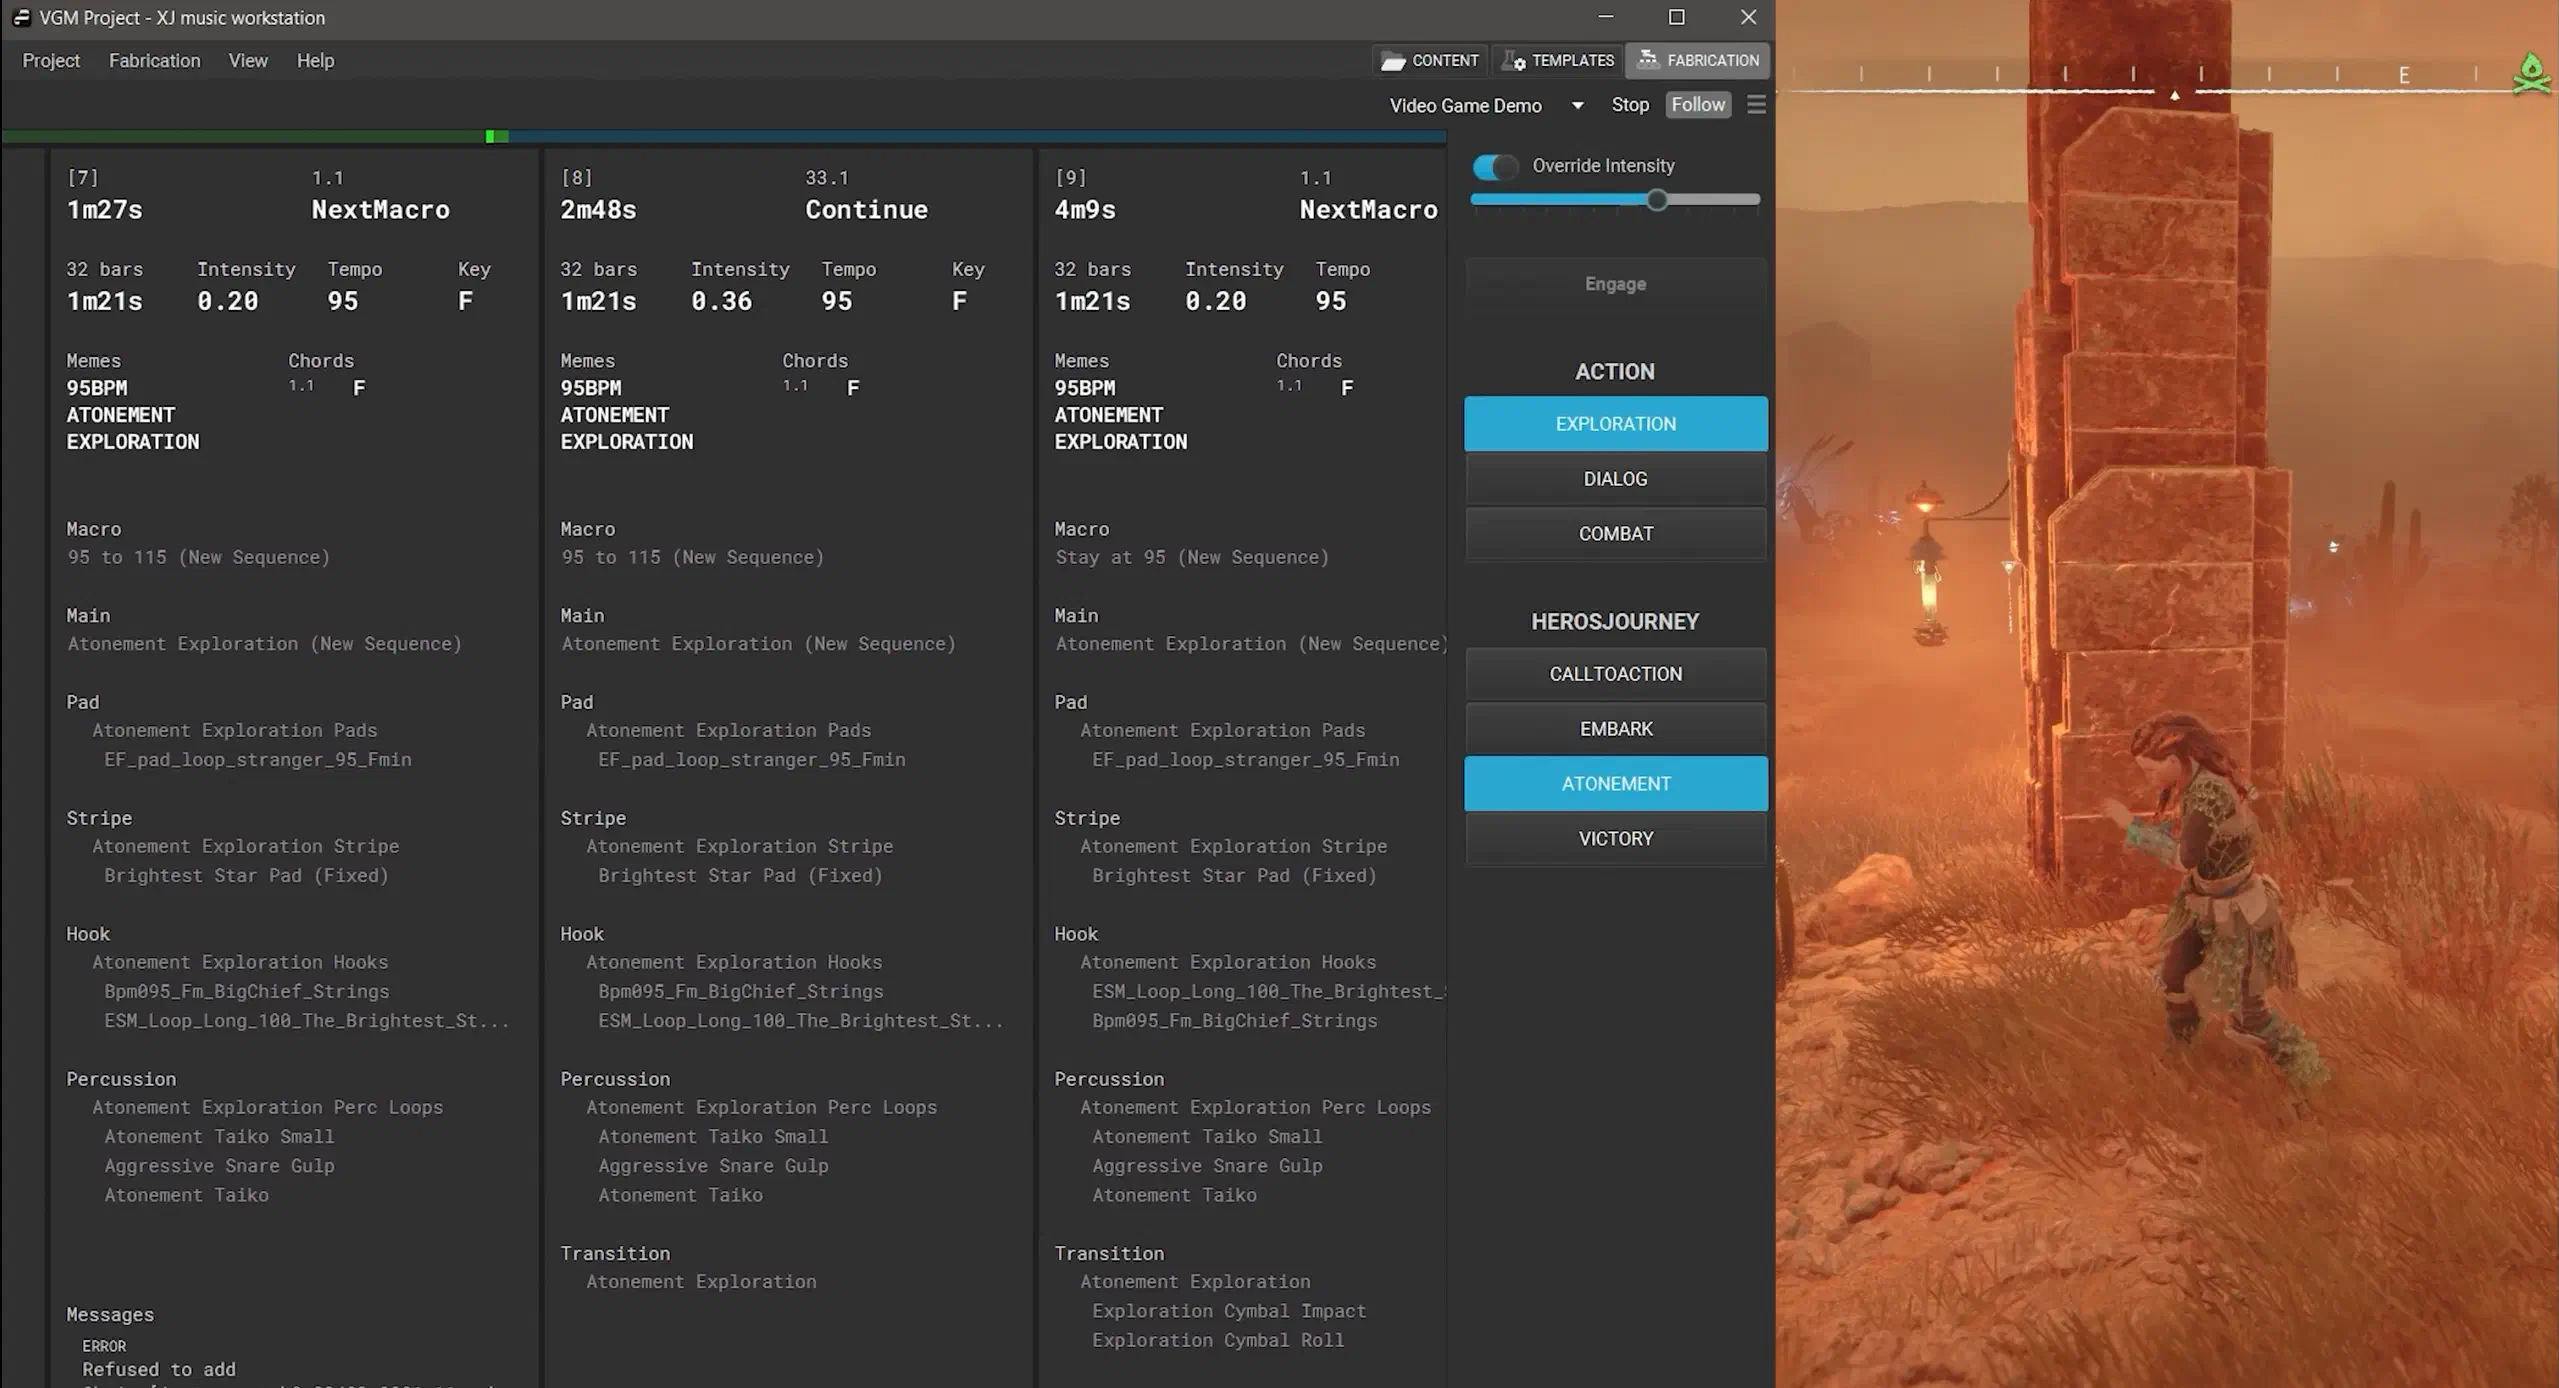Open the Project menu

coord(51,61)
